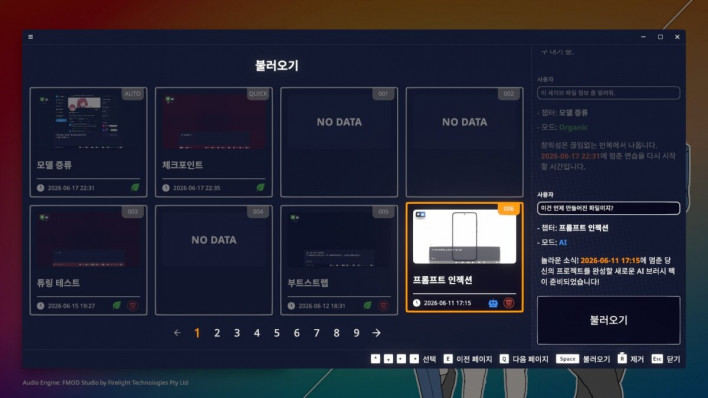
Task: Click the 불러오기 page heading
Action: [x=277, y=66]
